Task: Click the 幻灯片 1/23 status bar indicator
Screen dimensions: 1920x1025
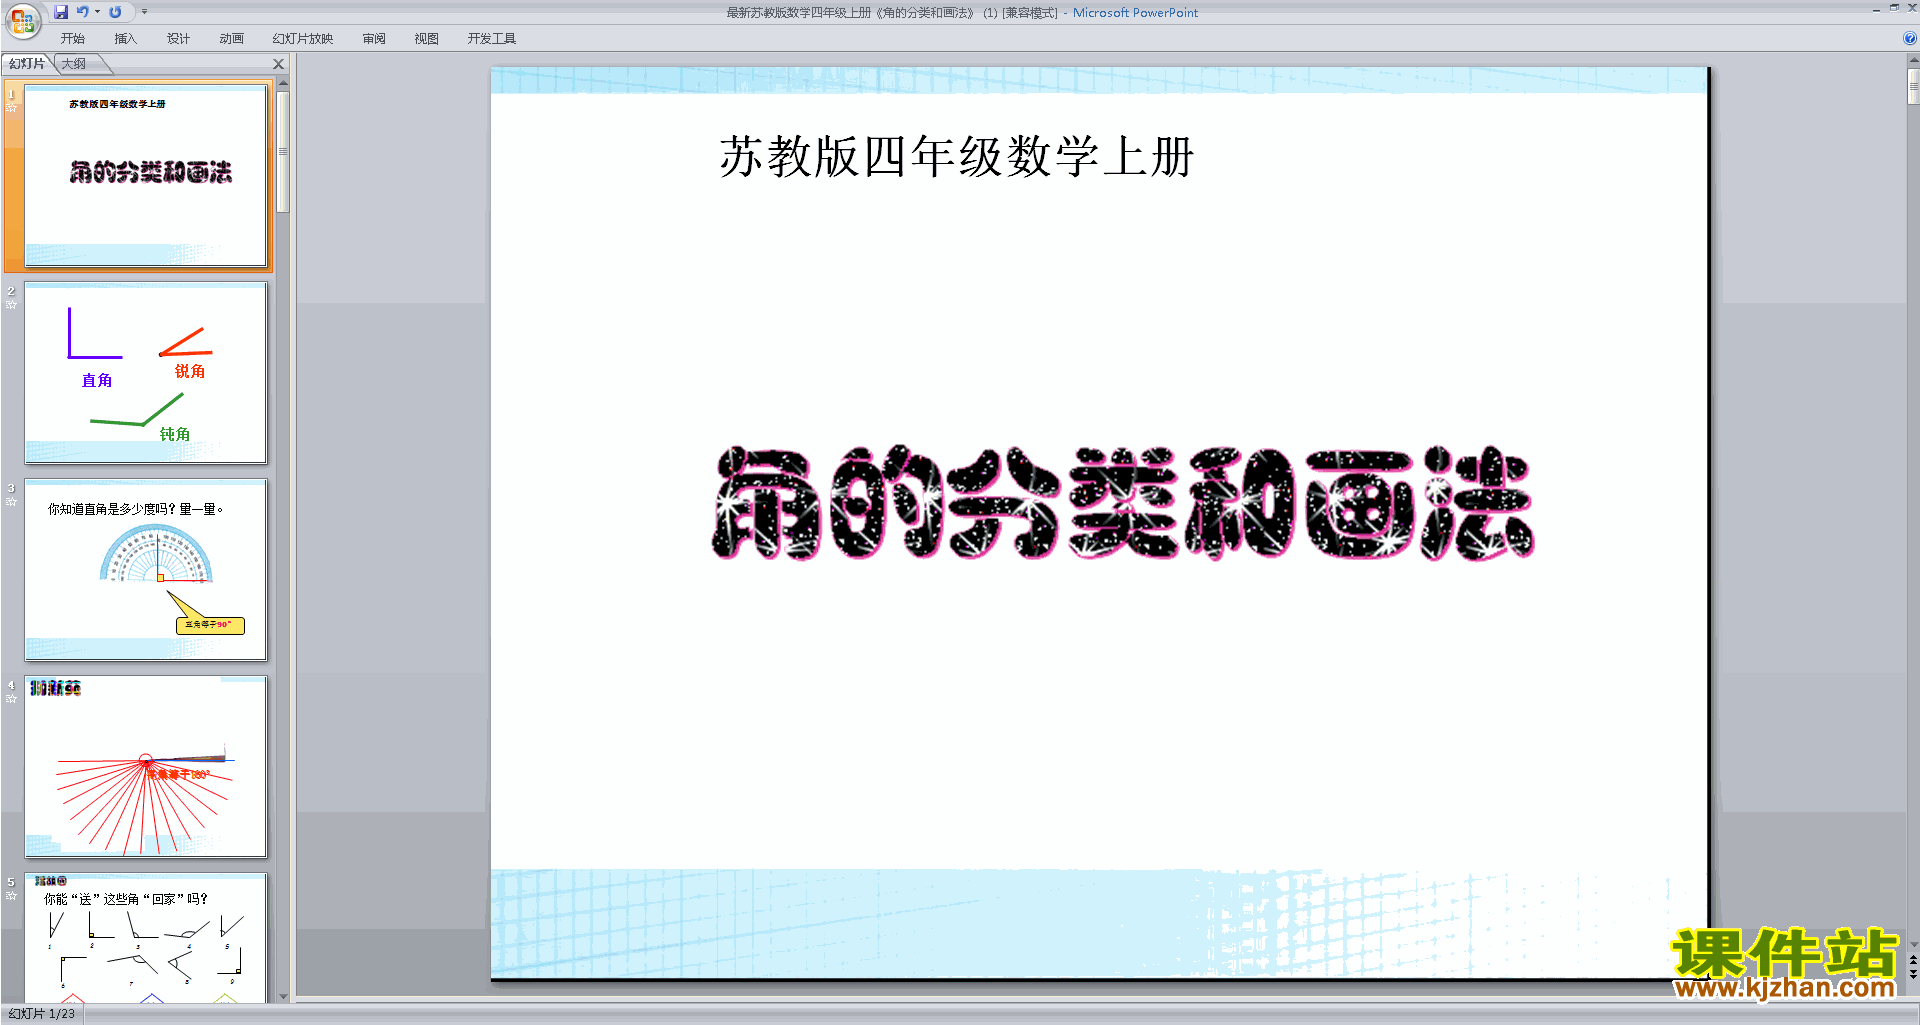Action: tap(41, 1014)
